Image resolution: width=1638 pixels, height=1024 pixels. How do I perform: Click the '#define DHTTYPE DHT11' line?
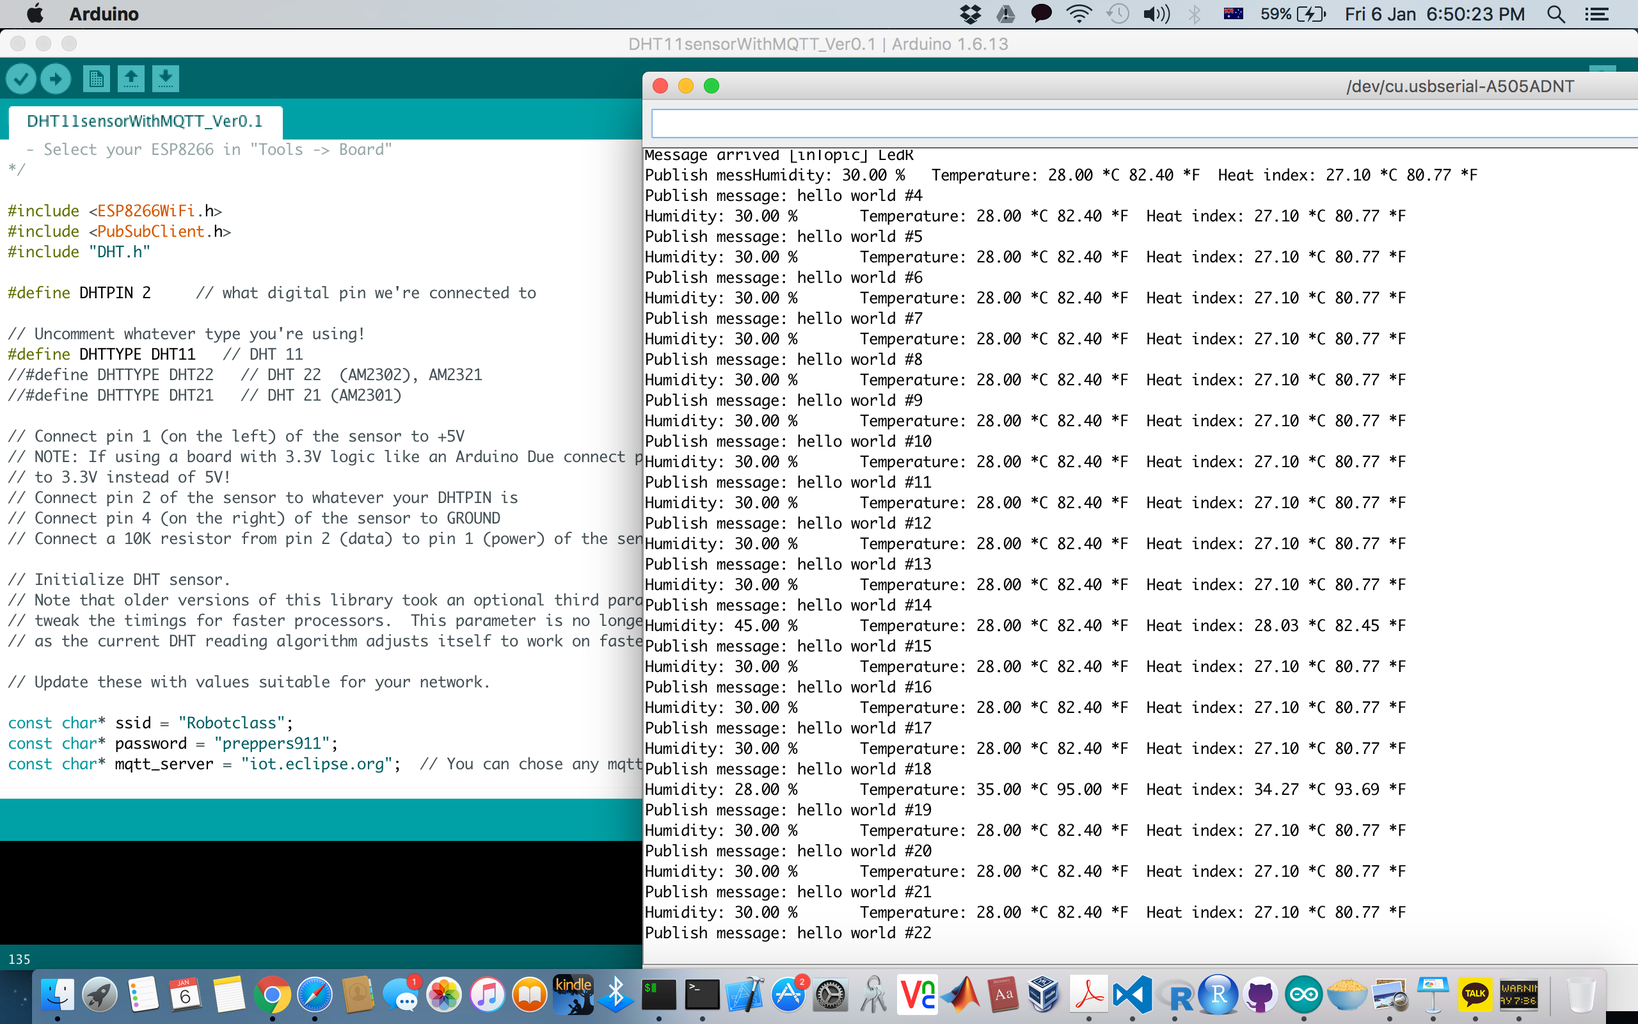tap(101, 354)
